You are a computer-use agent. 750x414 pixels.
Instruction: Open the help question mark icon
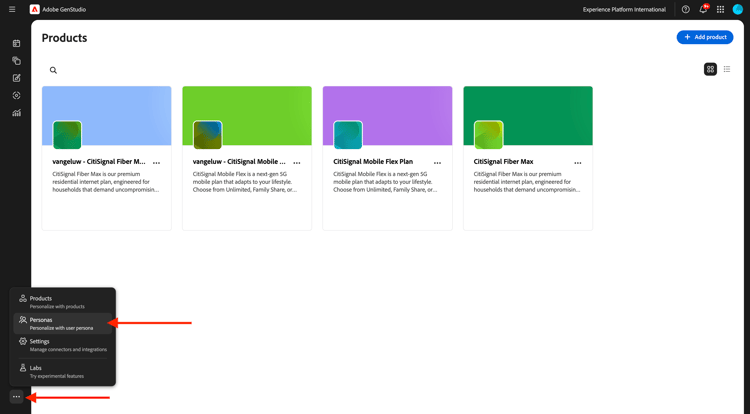tap(685, 10)
